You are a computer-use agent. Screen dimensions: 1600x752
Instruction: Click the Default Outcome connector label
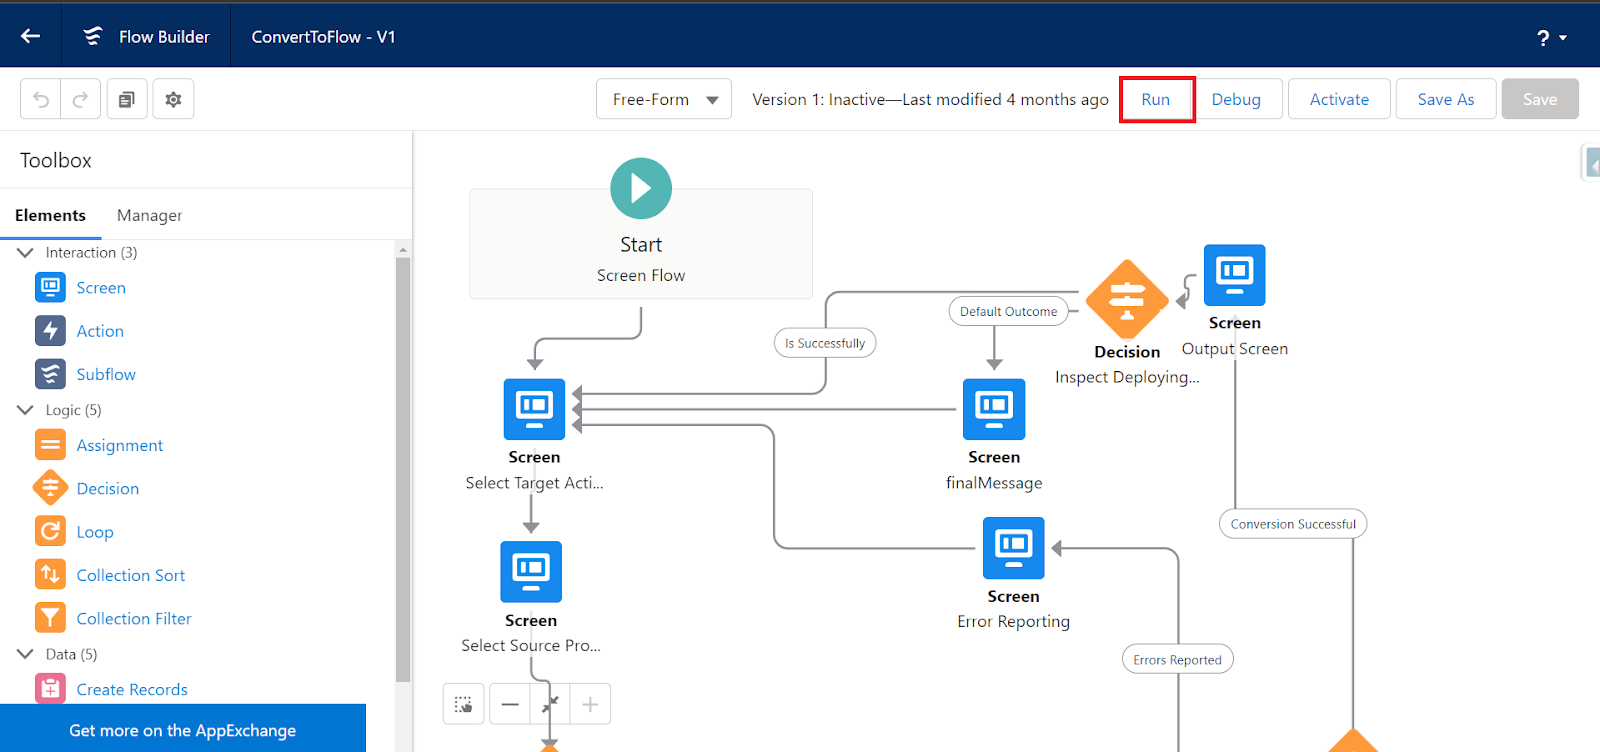click(1008, 311)
